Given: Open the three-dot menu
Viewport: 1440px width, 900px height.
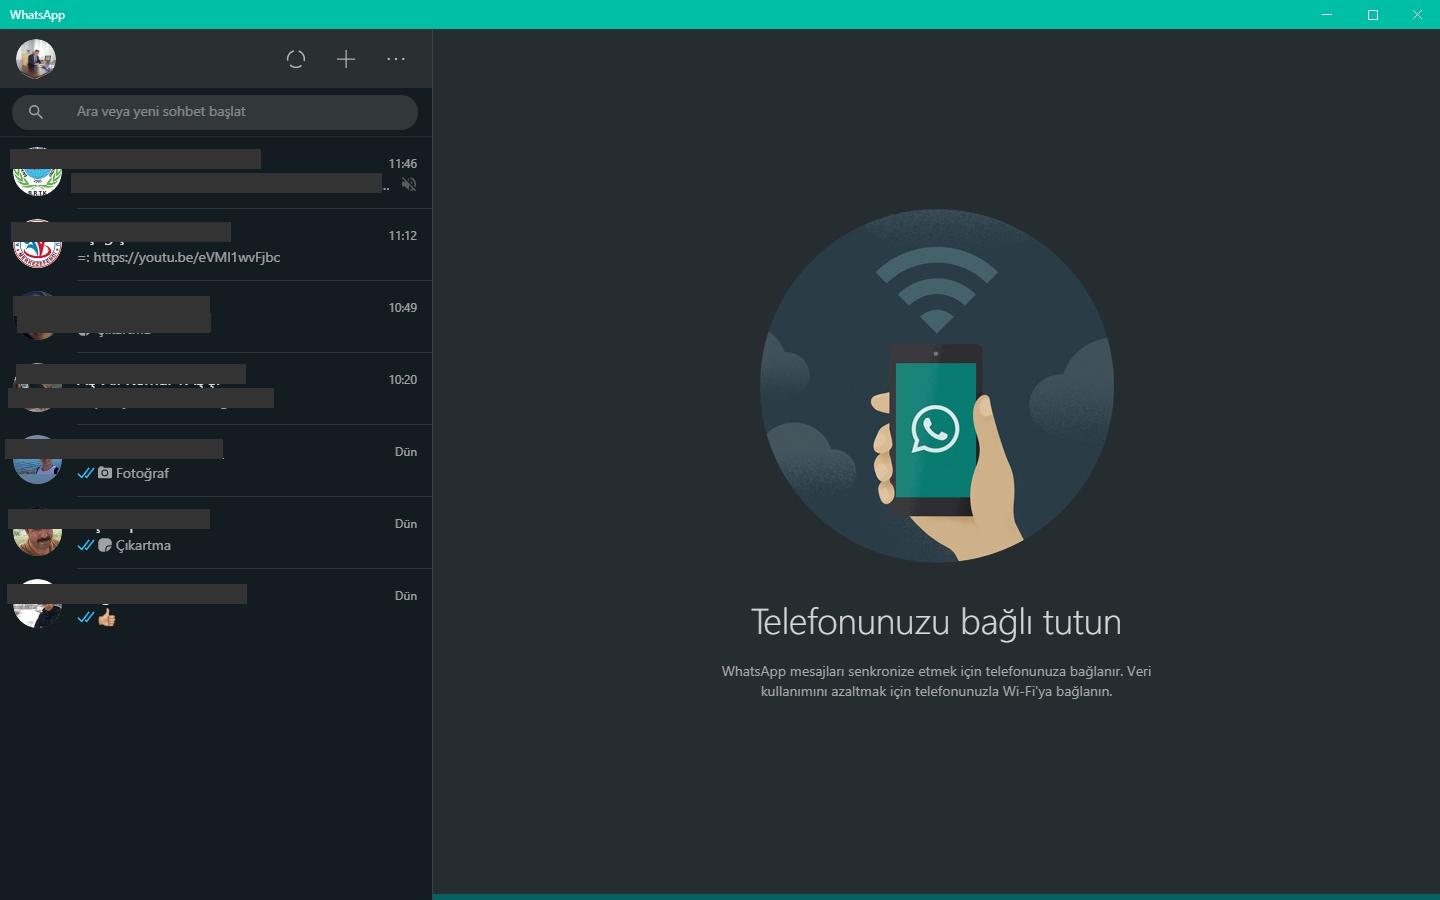Looking at the screenshot, I should 396,59.
